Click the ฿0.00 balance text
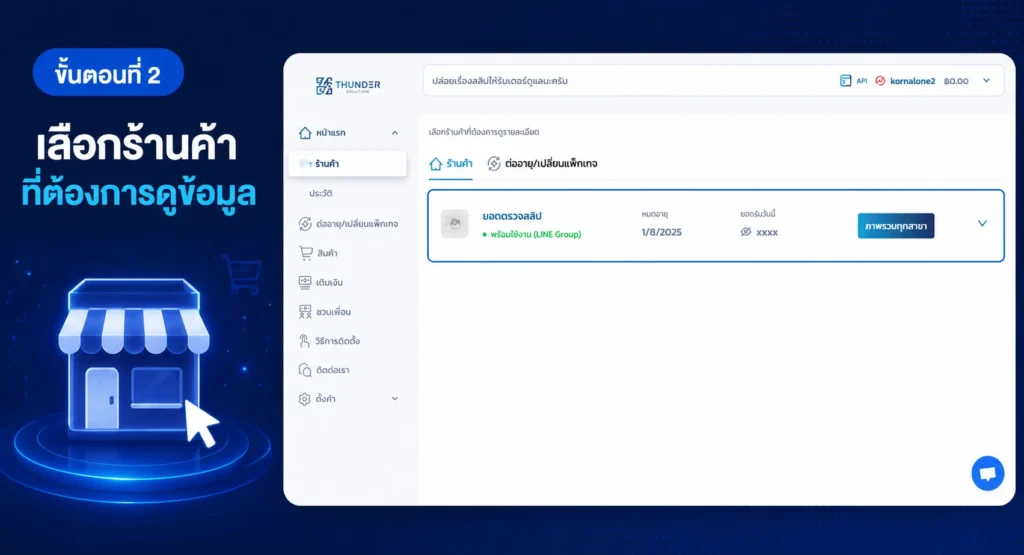The height and width of the screenshot is (555, 1024). coord(956,81)
